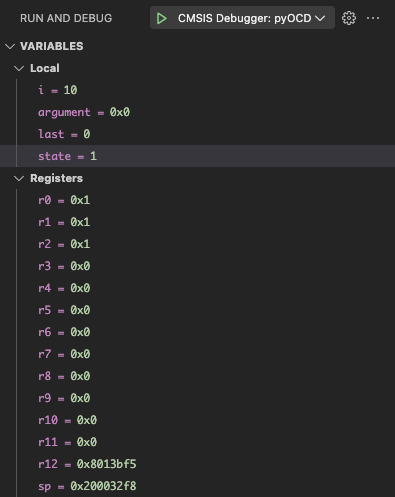Collapse the VARIABLES section chevron

10,46
